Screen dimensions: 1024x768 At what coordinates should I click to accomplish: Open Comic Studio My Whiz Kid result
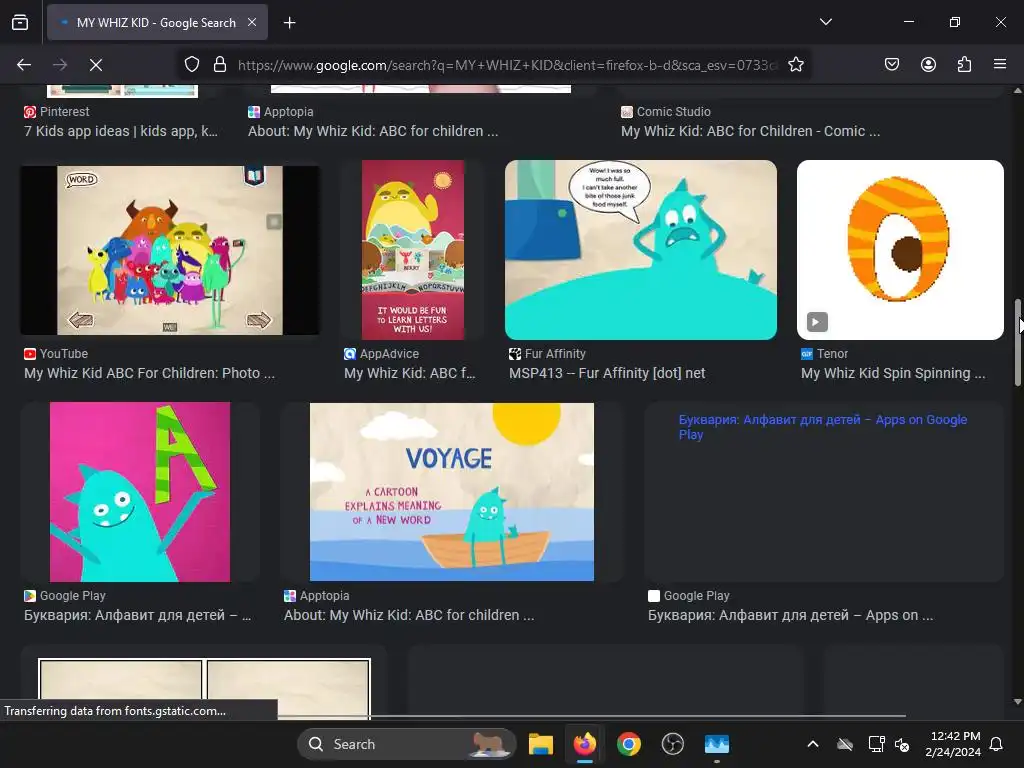click(750, 131)
